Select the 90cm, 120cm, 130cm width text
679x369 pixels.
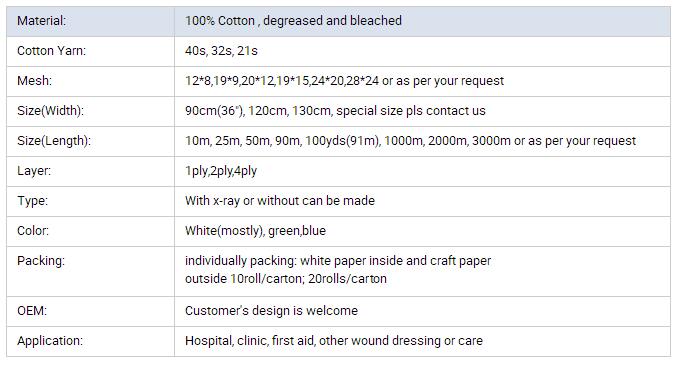[x=335, y=111]
